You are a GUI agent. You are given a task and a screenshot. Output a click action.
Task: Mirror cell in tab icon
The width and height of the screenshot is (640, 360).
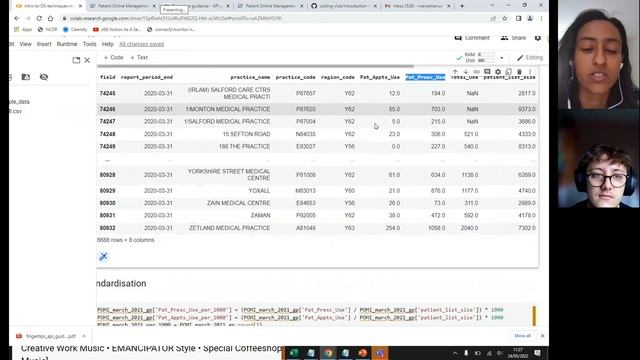[509, 72]
